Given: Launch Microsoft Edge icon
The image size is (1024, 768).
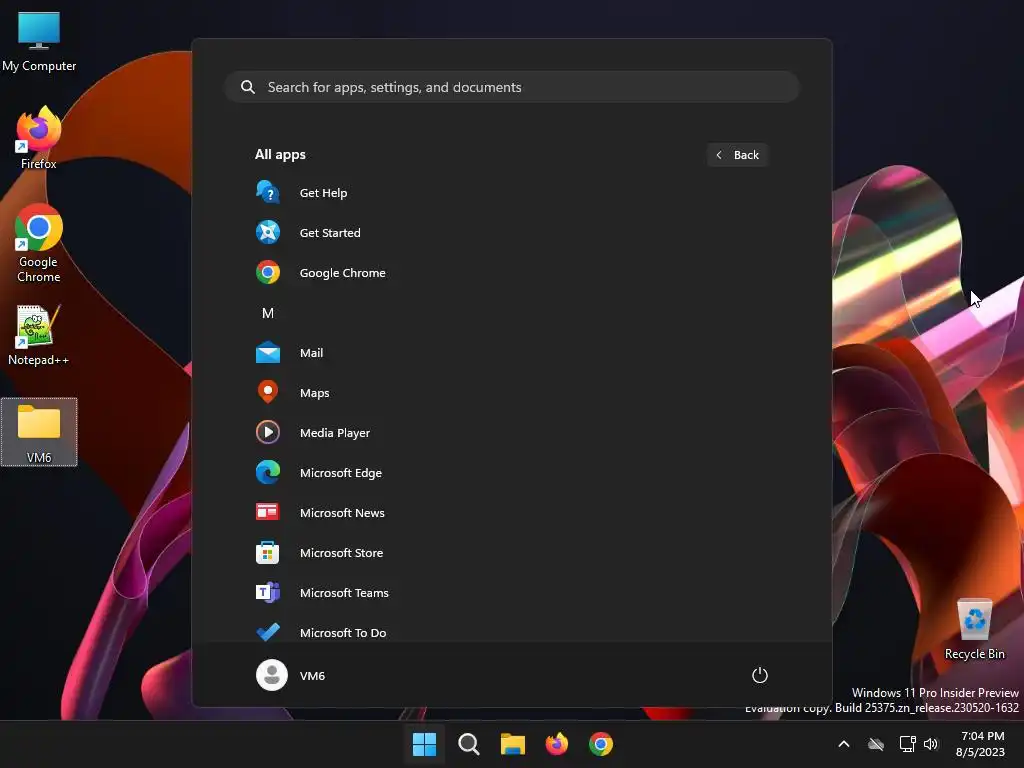Looking at the screenshot, I should pyautogui.click(x=268, y=472).
